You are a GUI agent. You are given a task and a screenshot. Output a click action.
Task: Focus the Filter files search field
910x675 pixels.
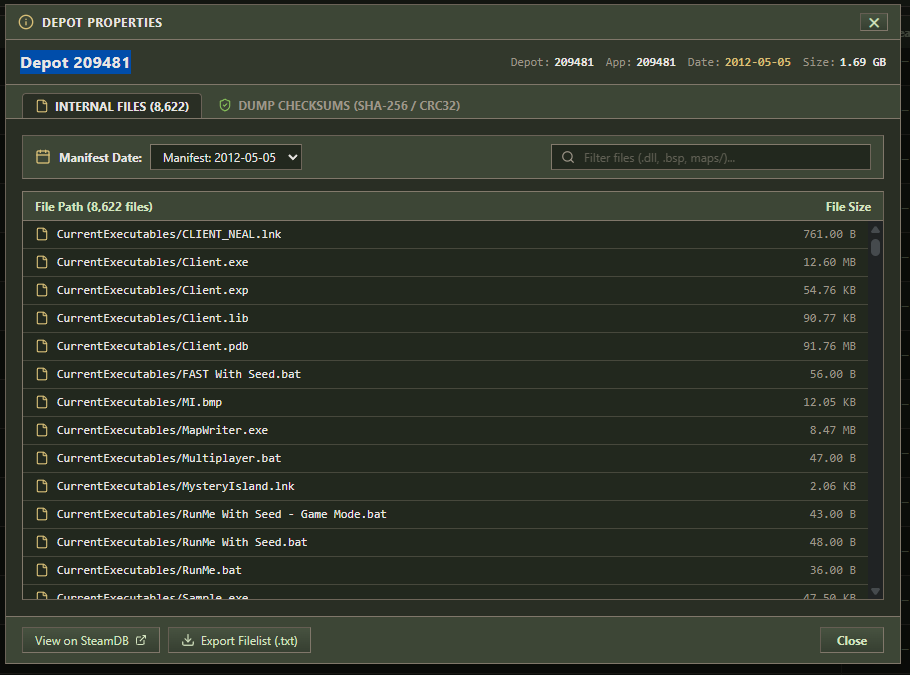pyautogui.click(x=710, y=157)
